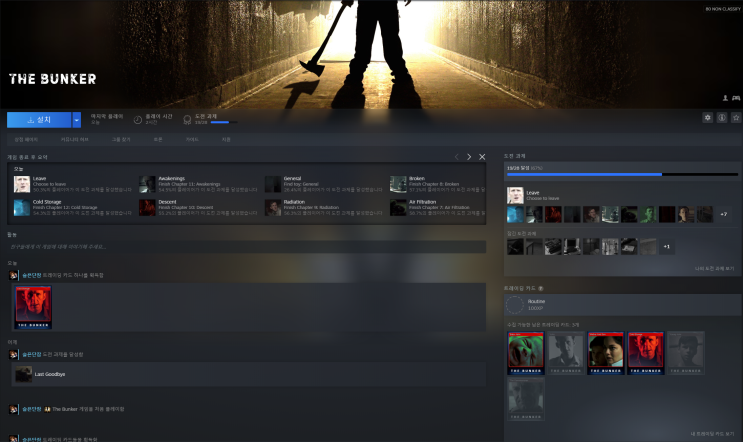Click the user avatar beside the trading card post
Screen dimensions: 743x442
click(x=13, y=275)
